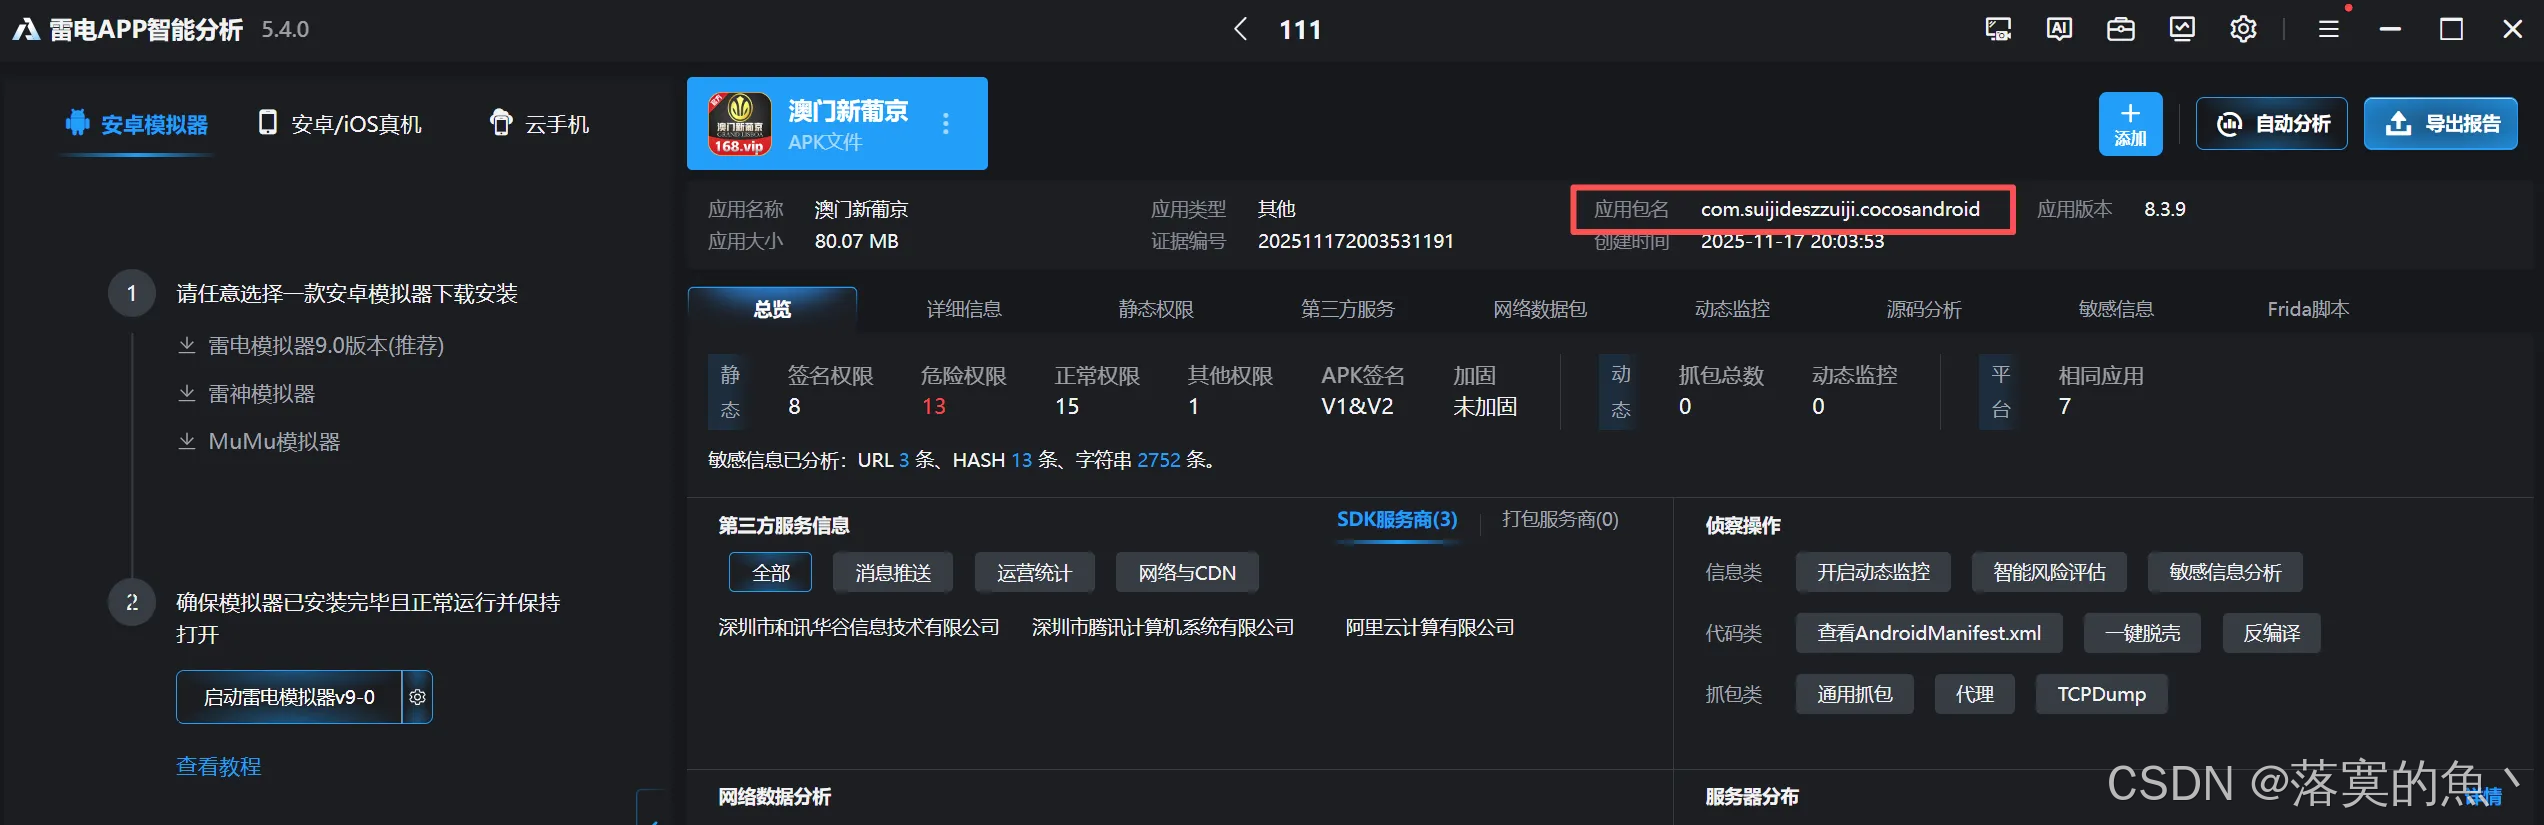The height and width of the screenshot is (825, 2544).
Task: Click HASH count 13 link
Action: (x=1021, y=460)
